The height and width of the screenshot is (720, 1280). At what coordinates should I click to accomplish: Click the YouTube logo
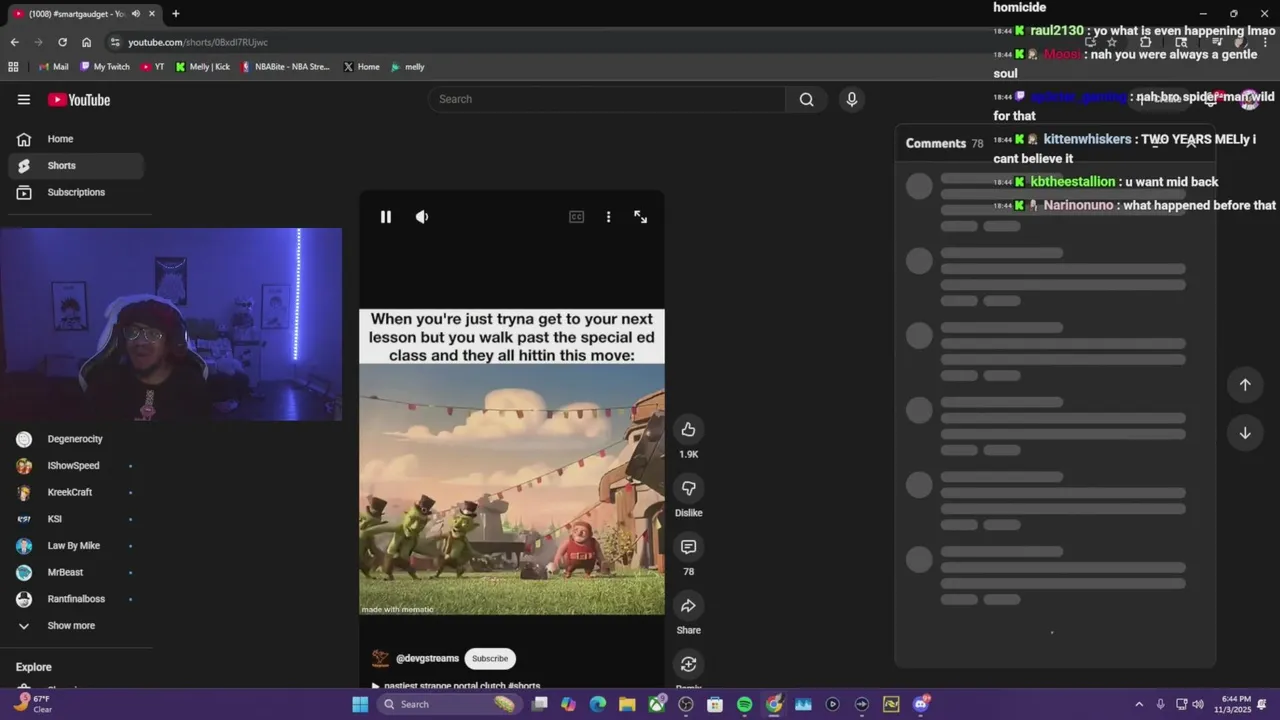(x=79, y=100)
